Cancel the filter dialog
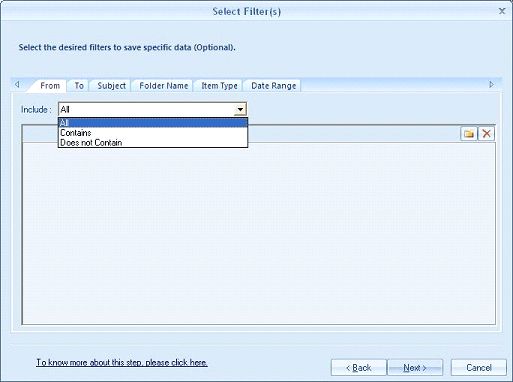 click(x=479, y=368)
